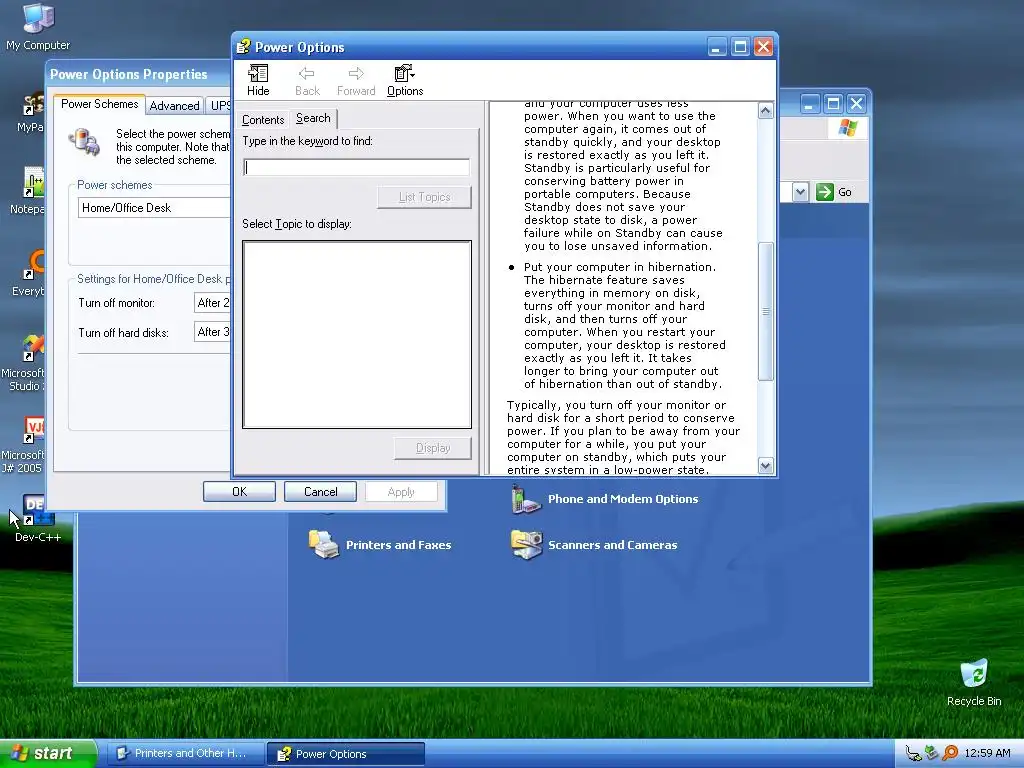Click the Apply button
Viewport: 1024px width, 768px height.
point(401,492)
